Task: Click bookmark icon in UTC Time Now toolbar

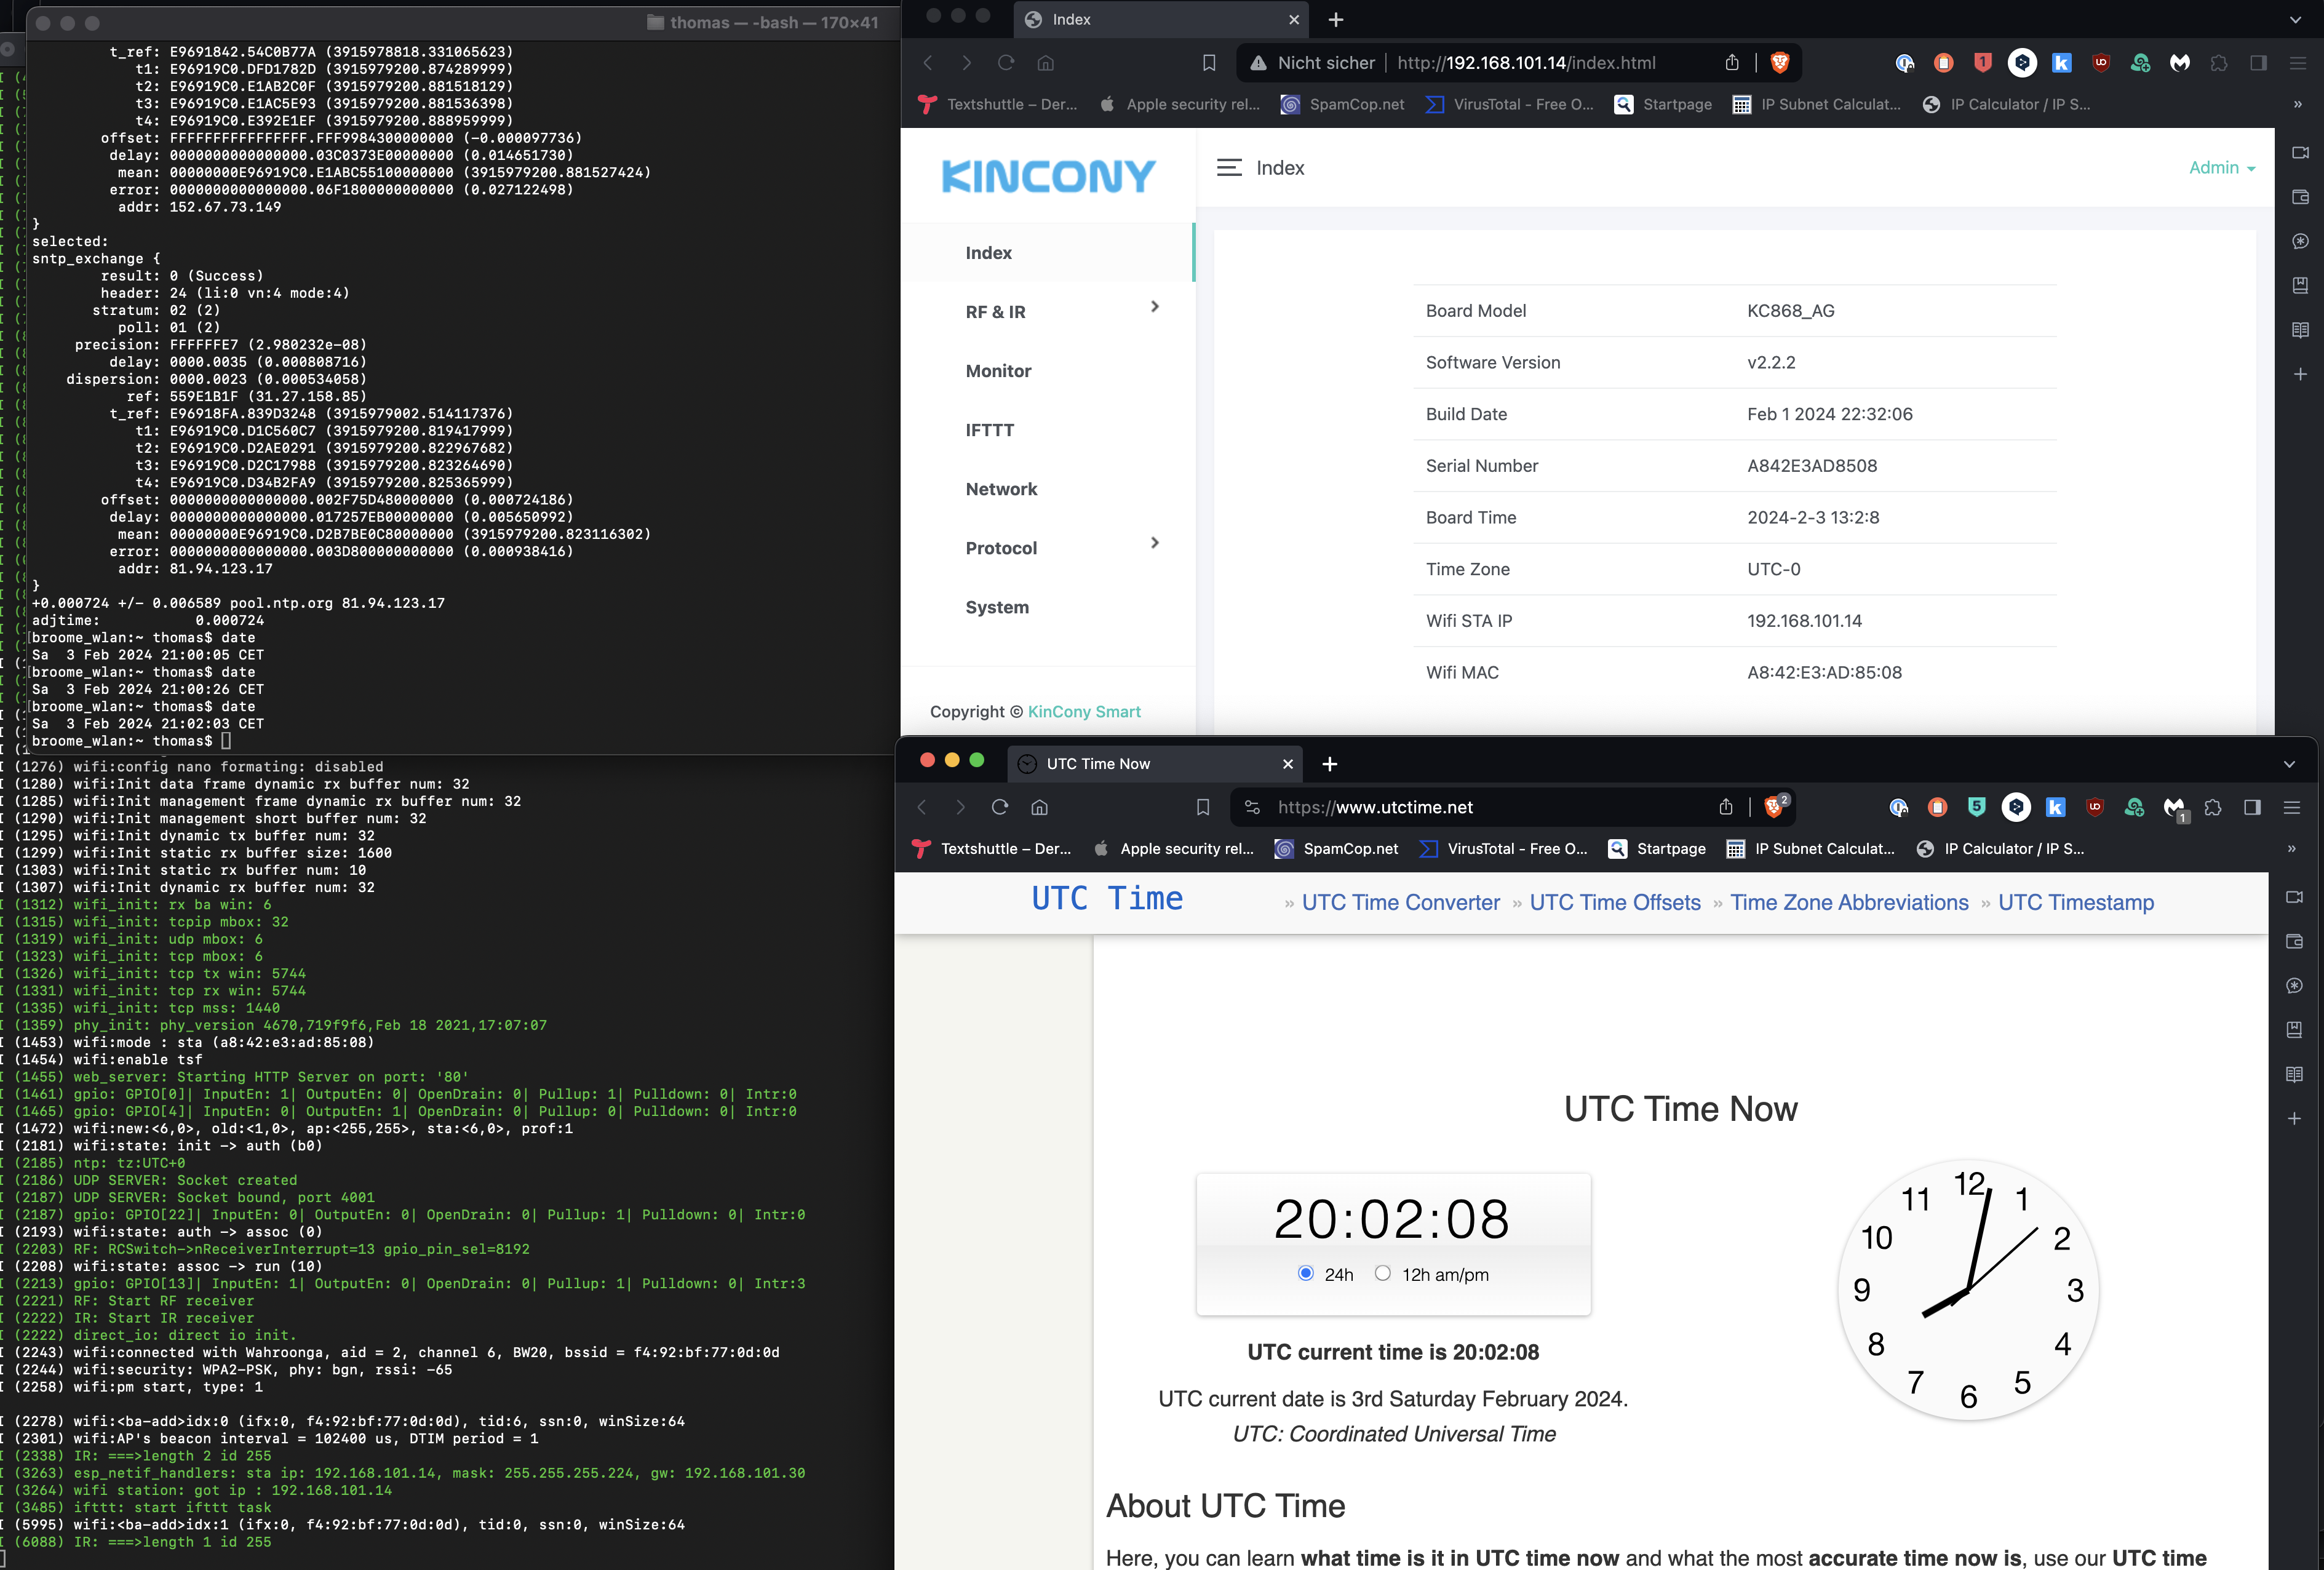Action: click(x=1203, y=807)
